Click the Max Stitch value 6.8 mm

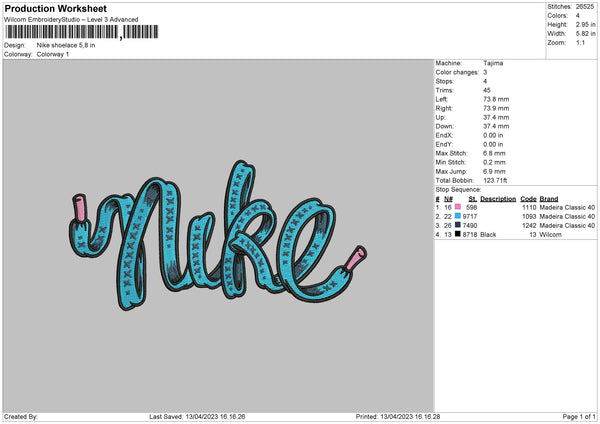[494, 153]
